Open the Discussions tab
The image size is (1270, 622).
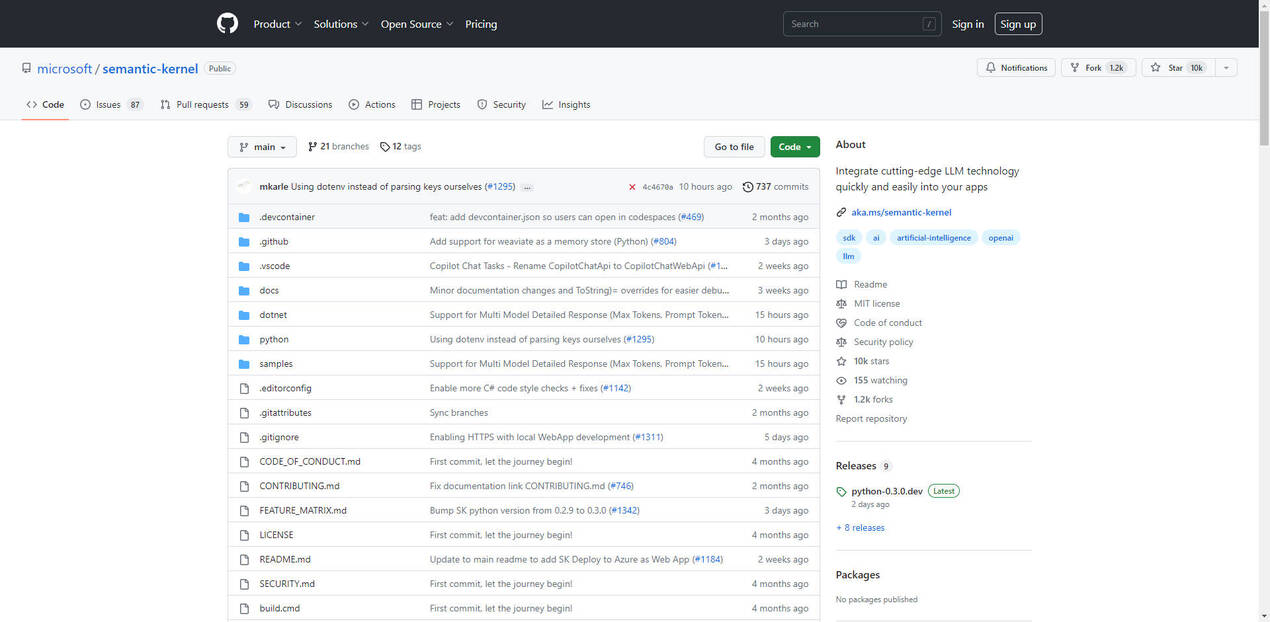(300, 105)
